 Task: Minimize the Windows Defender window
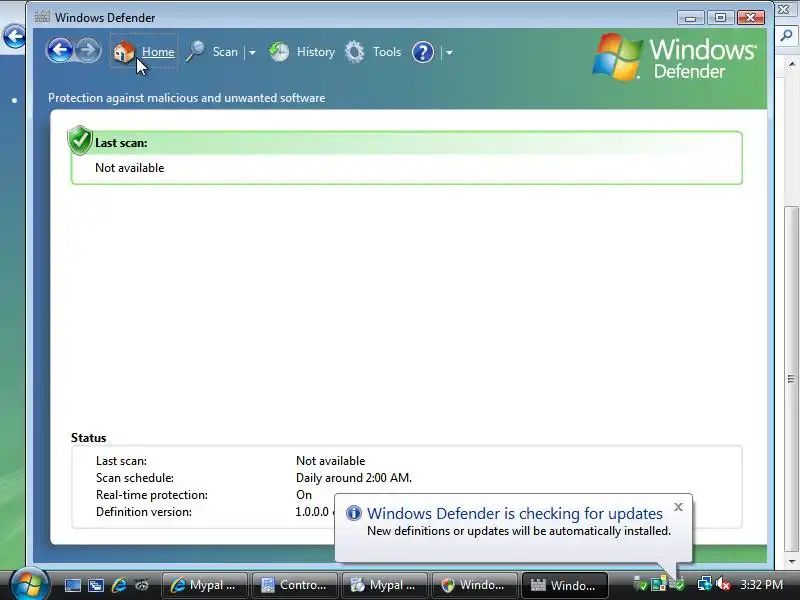(x=690, y=18)
